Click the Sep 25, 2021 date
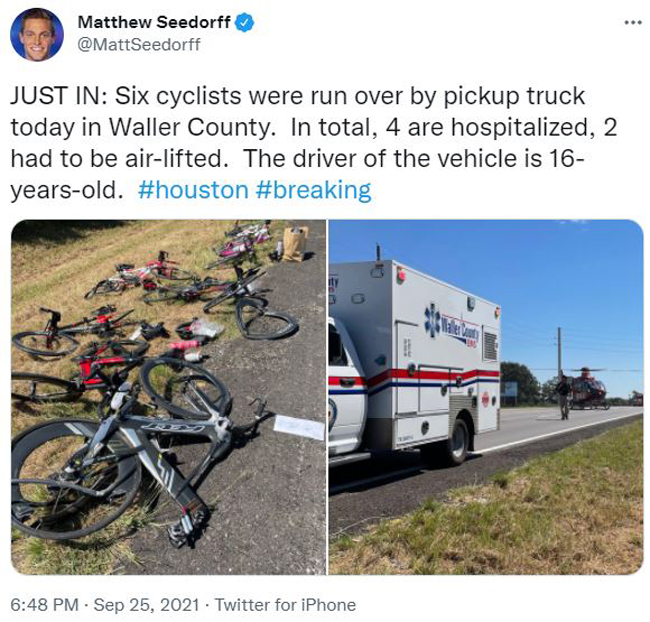 (146, 605)
